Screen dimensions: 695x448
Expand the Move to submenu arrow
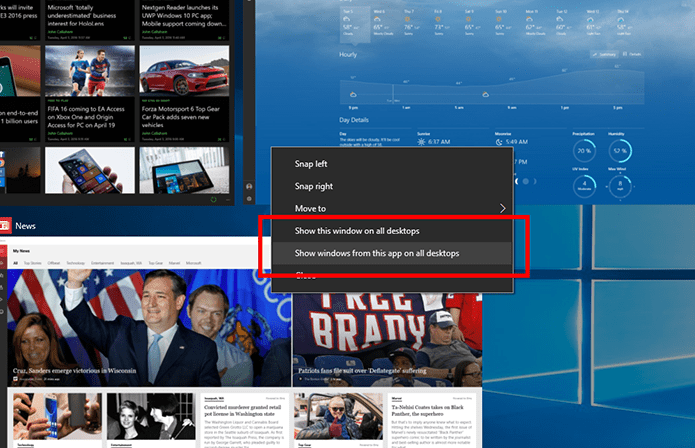pyautogui.click(x=503, y=208)
